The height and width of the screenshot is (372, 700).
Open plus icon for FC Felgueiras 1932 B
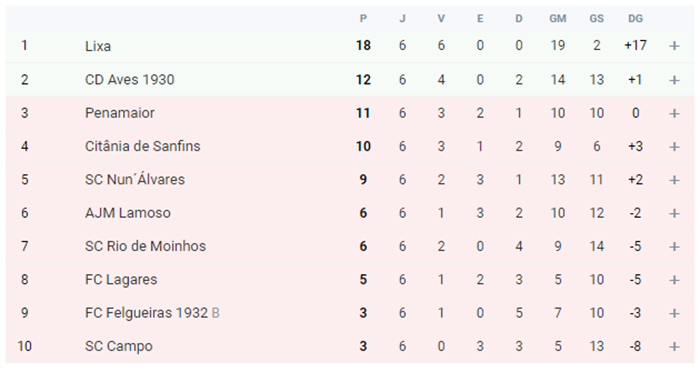pos(674,313)
